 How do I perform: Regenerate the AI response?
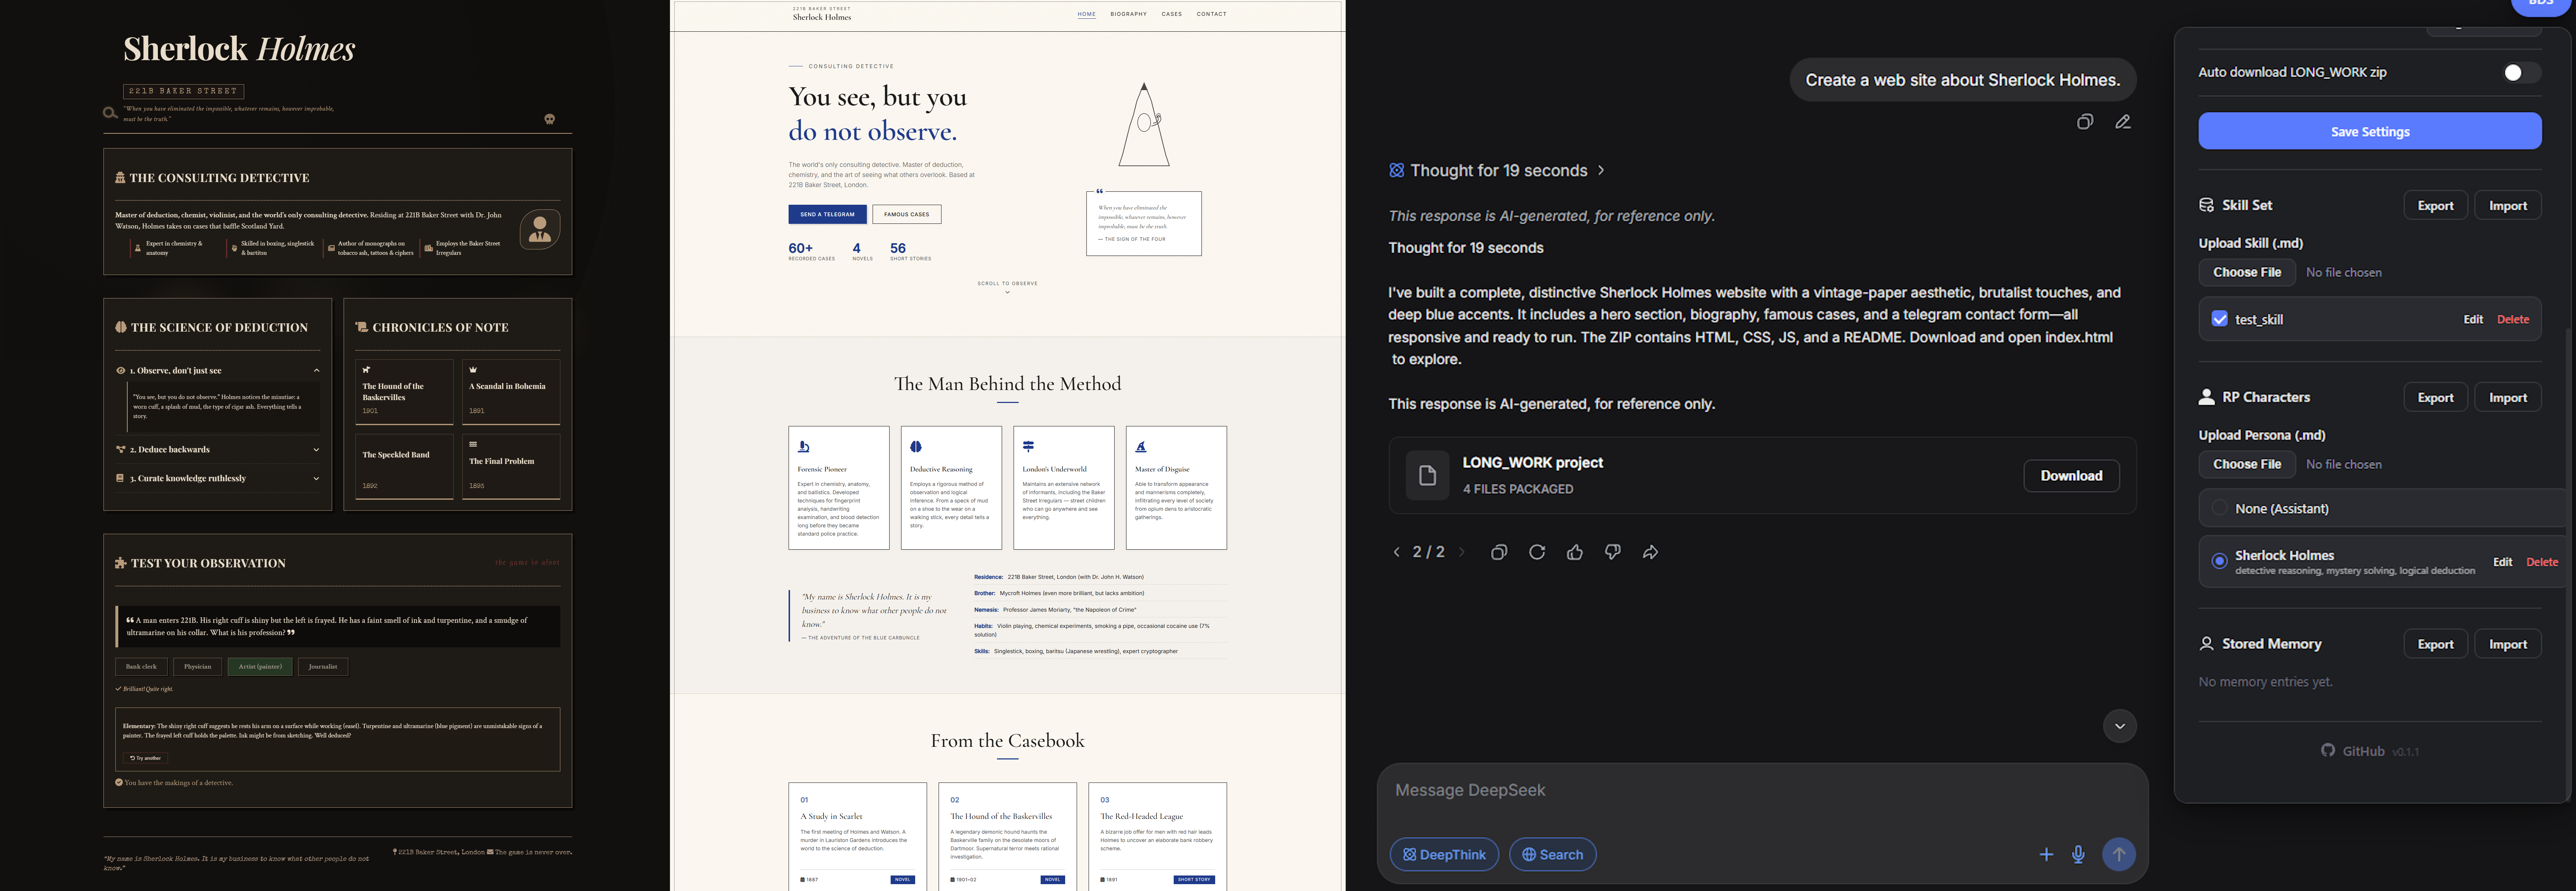coord(1537,552)
